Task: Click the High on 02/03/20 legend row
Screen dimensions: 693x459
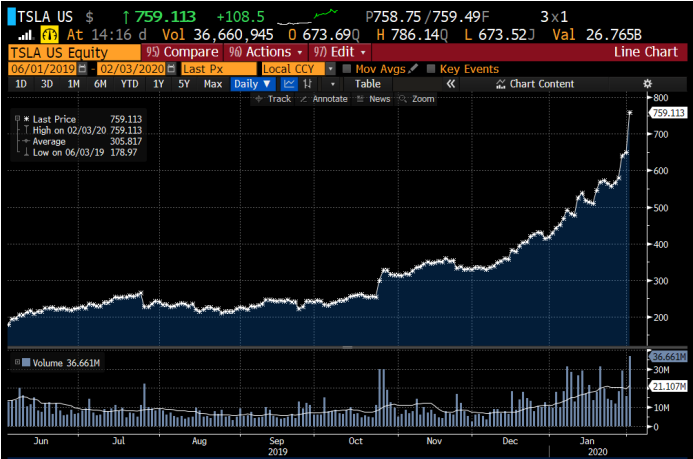Action: [82, 130]
